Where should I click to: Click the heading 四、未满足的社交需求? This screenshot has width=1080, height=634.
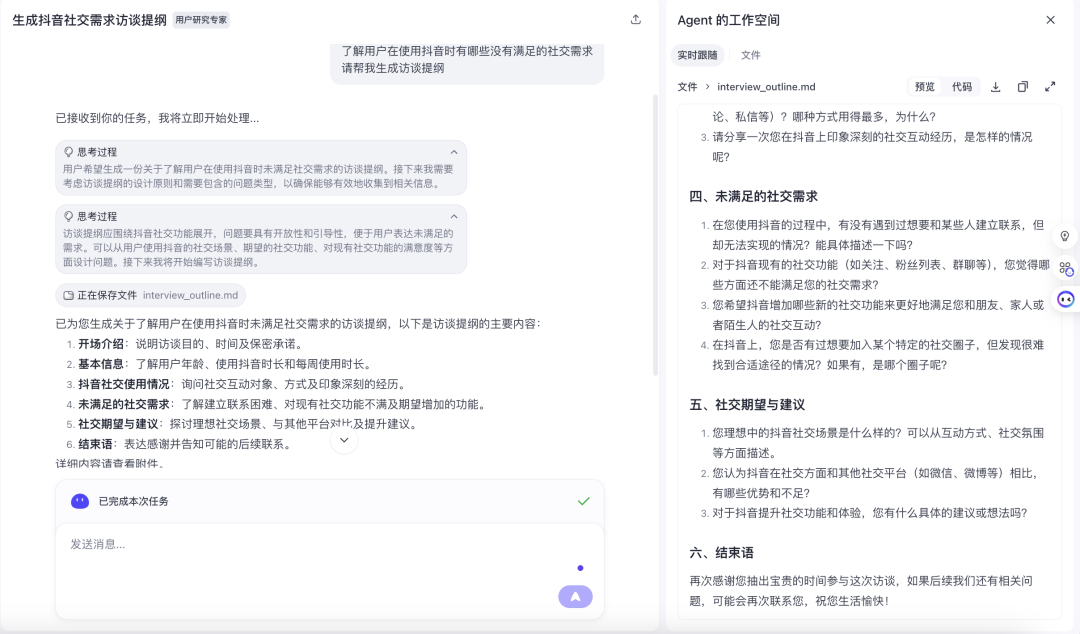754,196
